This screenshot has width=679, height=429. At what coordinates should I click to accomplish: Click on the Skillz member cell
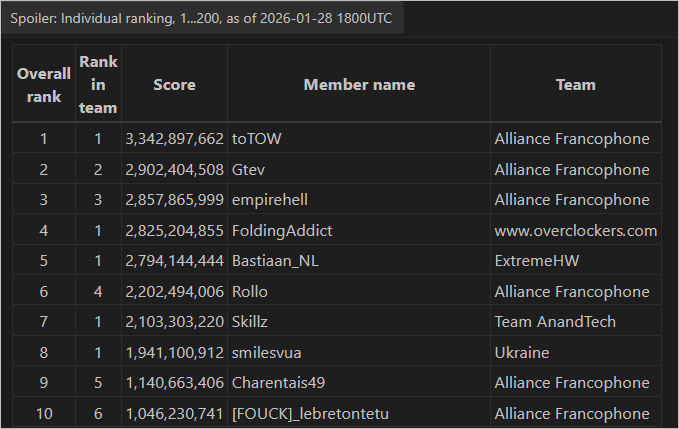(252, 322)
